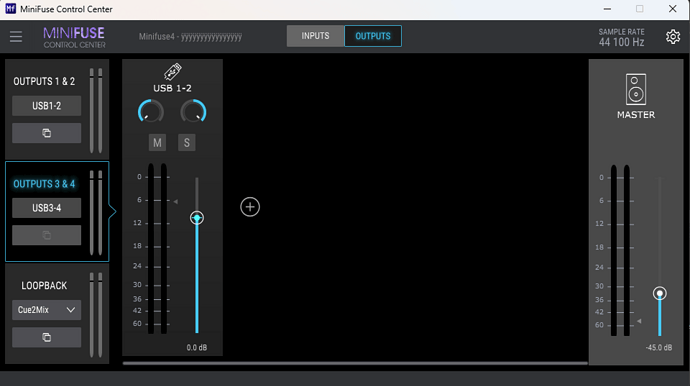Open the USB1-2 source selector

pyautogui.click(x=46, y=106)
